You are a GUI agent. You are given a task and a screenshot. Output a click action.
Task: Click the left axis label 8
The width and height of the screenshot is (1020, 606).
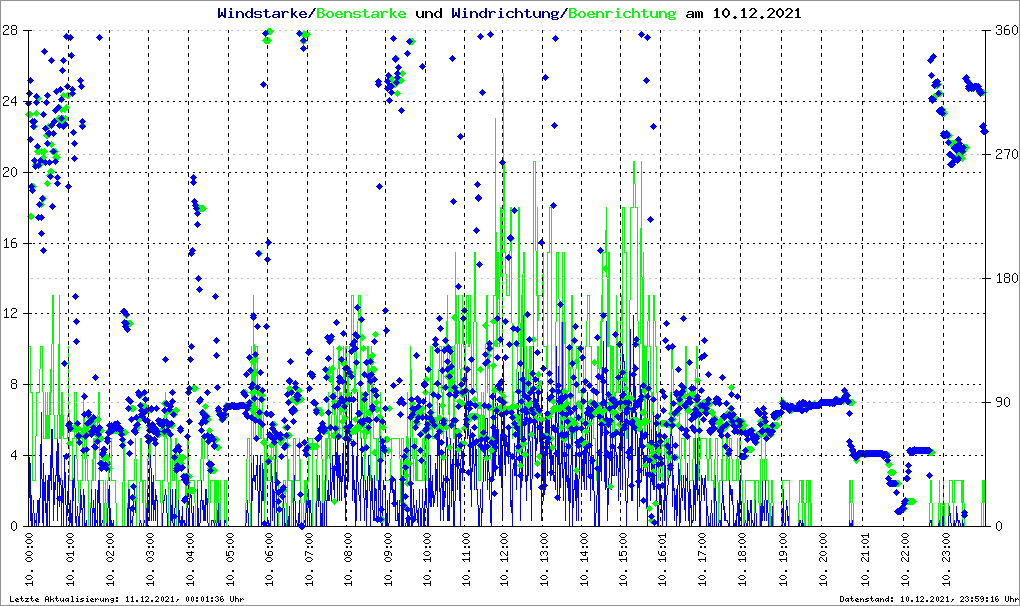click(14, 384)
